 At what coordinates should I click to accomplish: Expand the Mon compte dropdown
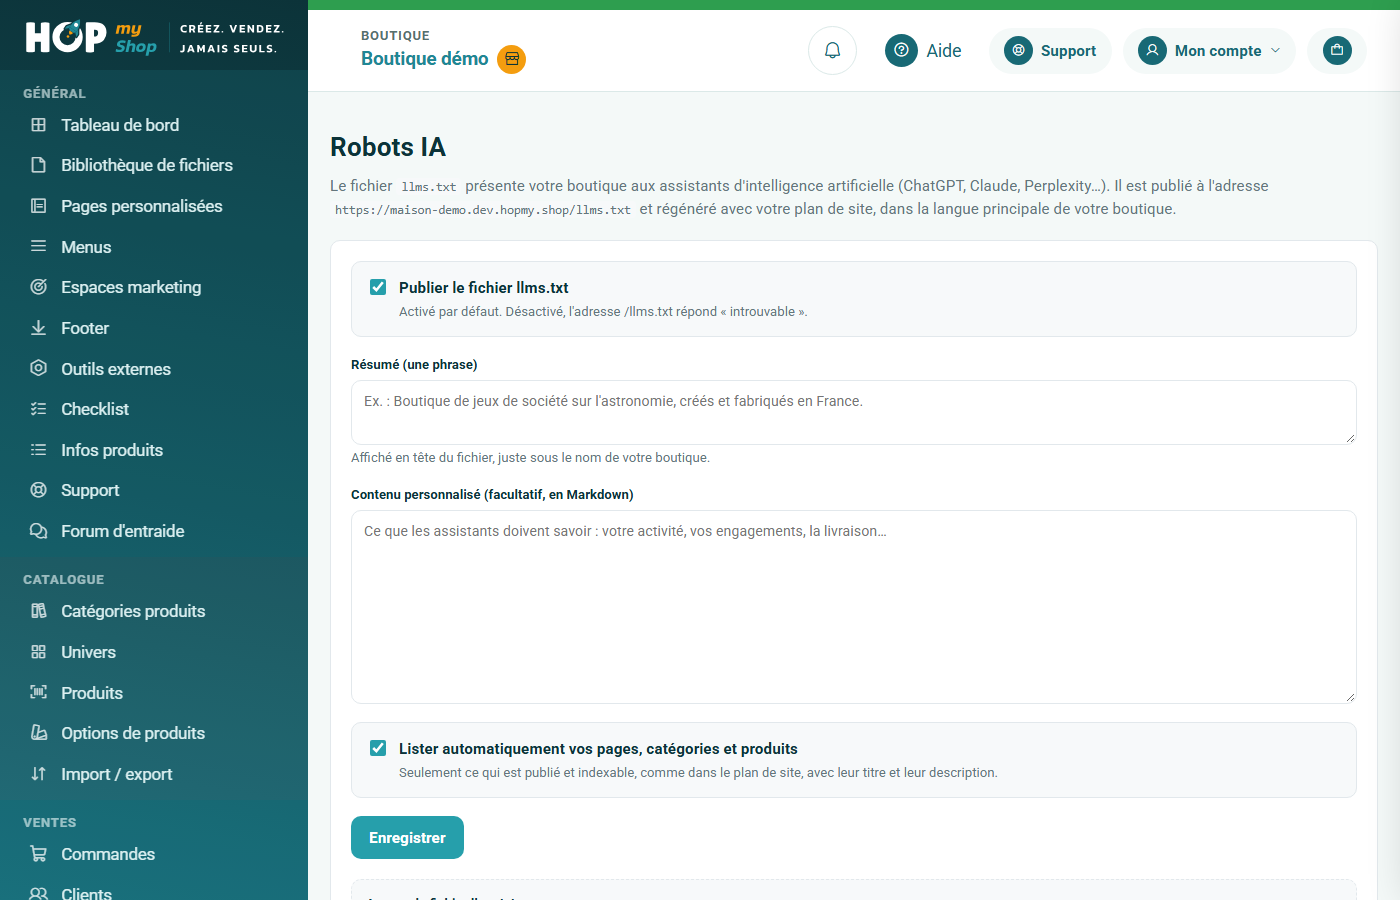pos(1209,51)
